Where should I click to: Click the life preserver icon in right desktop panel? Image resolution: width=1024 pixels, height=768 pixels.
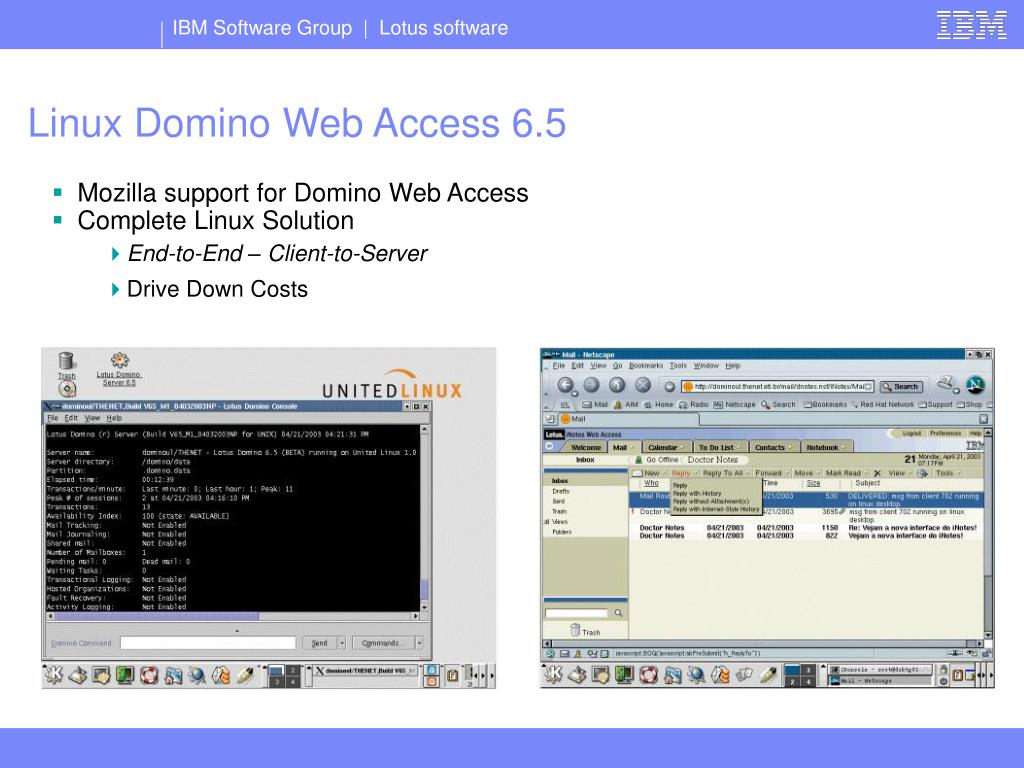[648, 675]
